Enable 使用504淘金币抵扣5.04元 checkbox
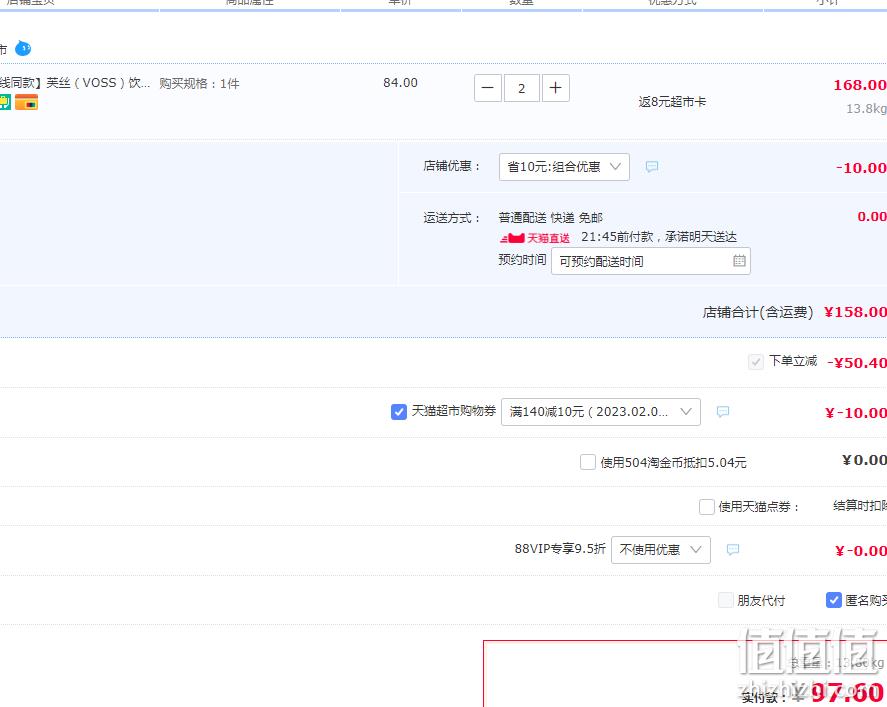The image size is (887, 707). click(x=588, y=462)
